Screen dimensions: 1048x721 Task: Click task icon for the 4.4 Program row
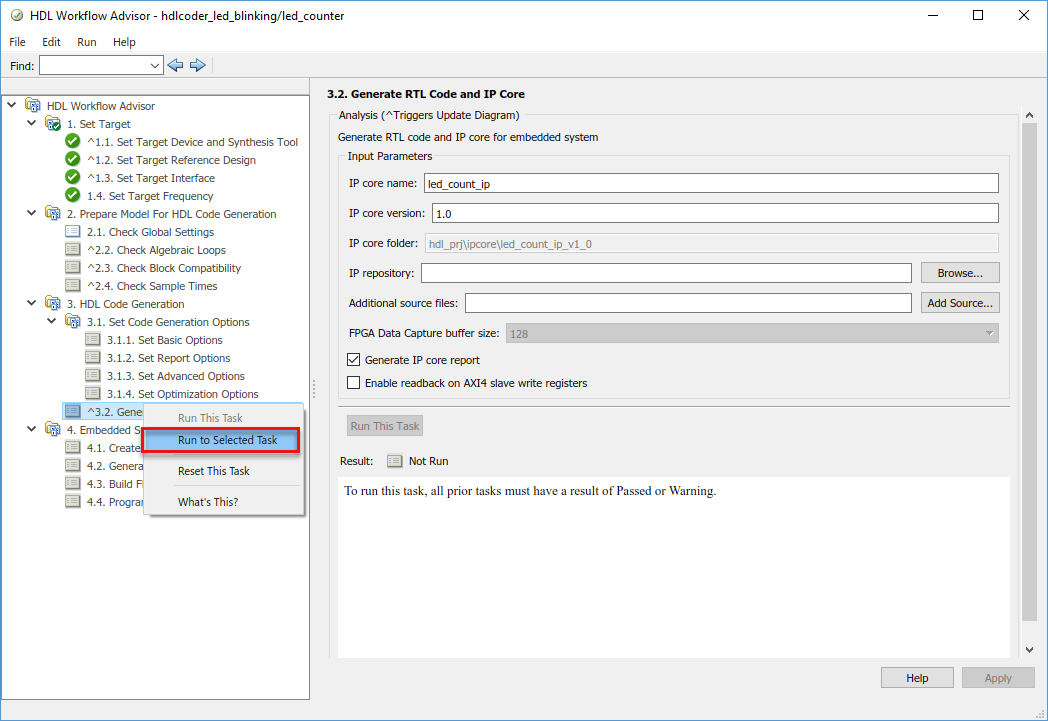tap(73, 501)
